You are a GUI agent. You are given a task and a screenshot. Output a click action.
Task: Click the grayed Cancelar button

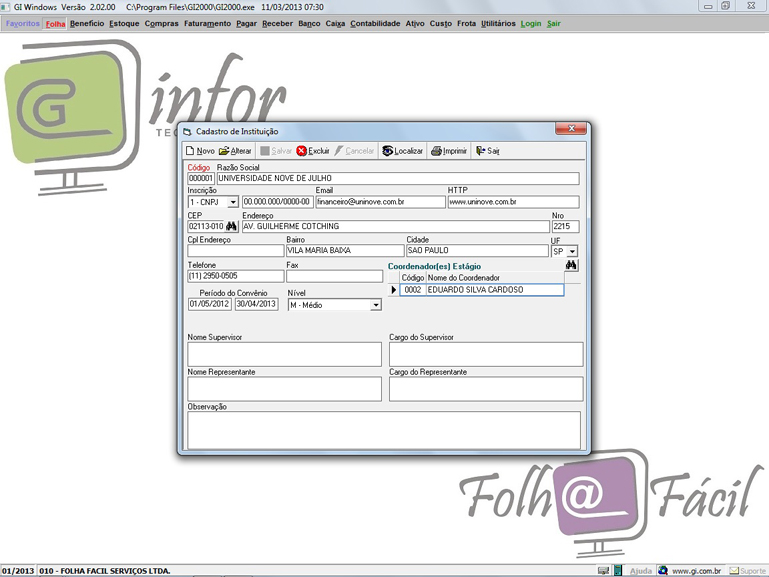coord(354,151)
